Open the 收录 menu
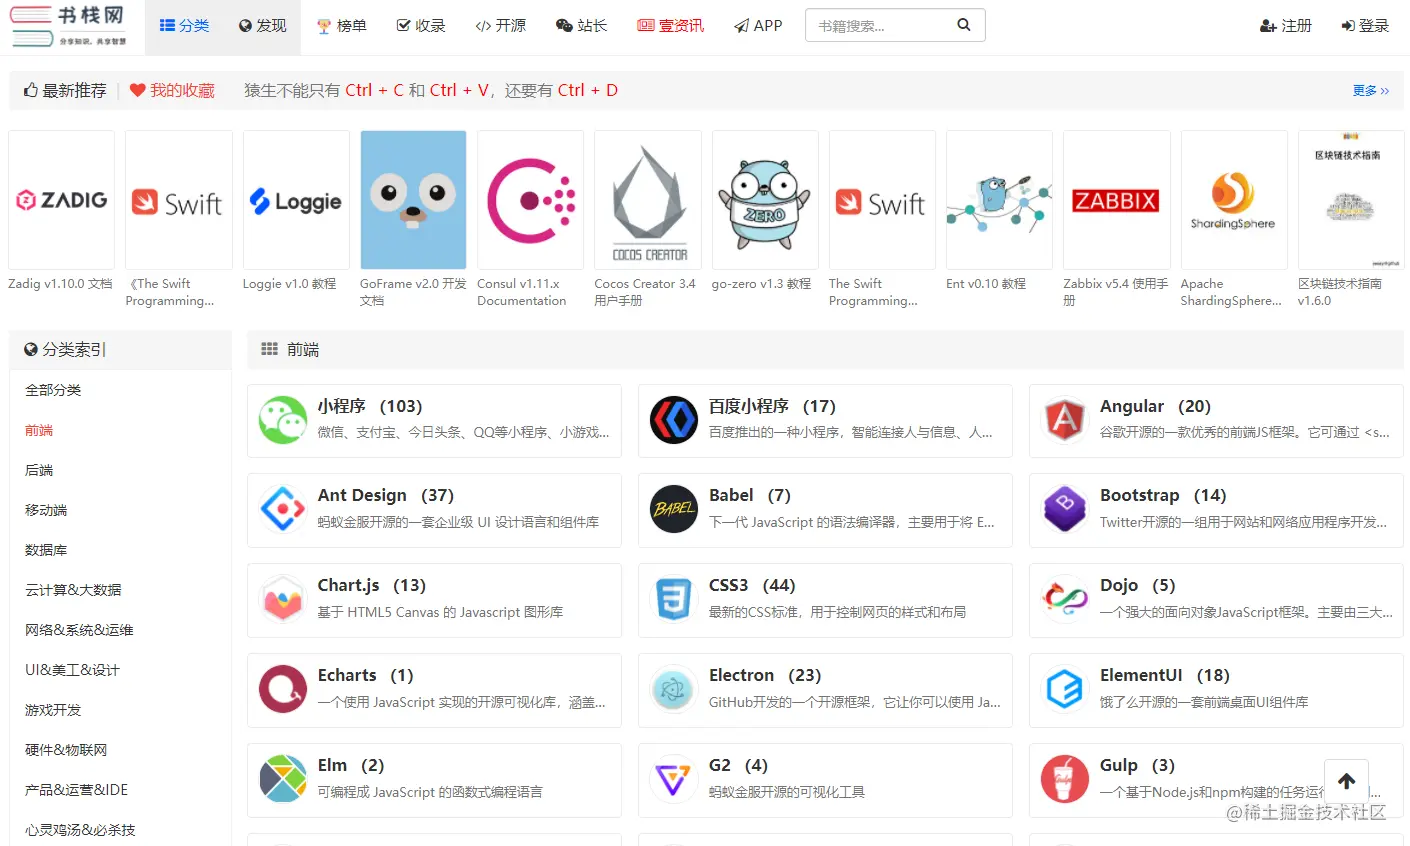Viewport: 1410px width, 846px height. pyautogui.click(x=421, y=26)
